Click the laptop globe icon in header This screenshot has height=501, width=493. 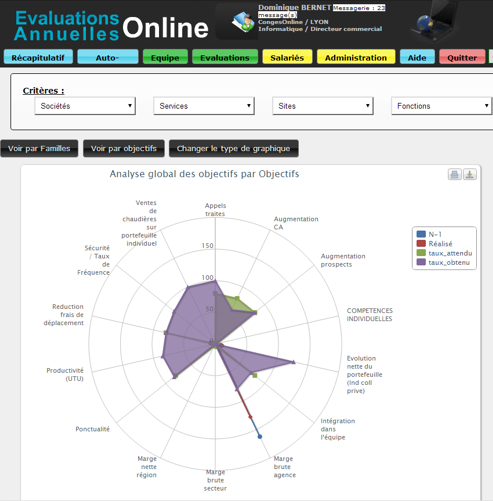433,21
